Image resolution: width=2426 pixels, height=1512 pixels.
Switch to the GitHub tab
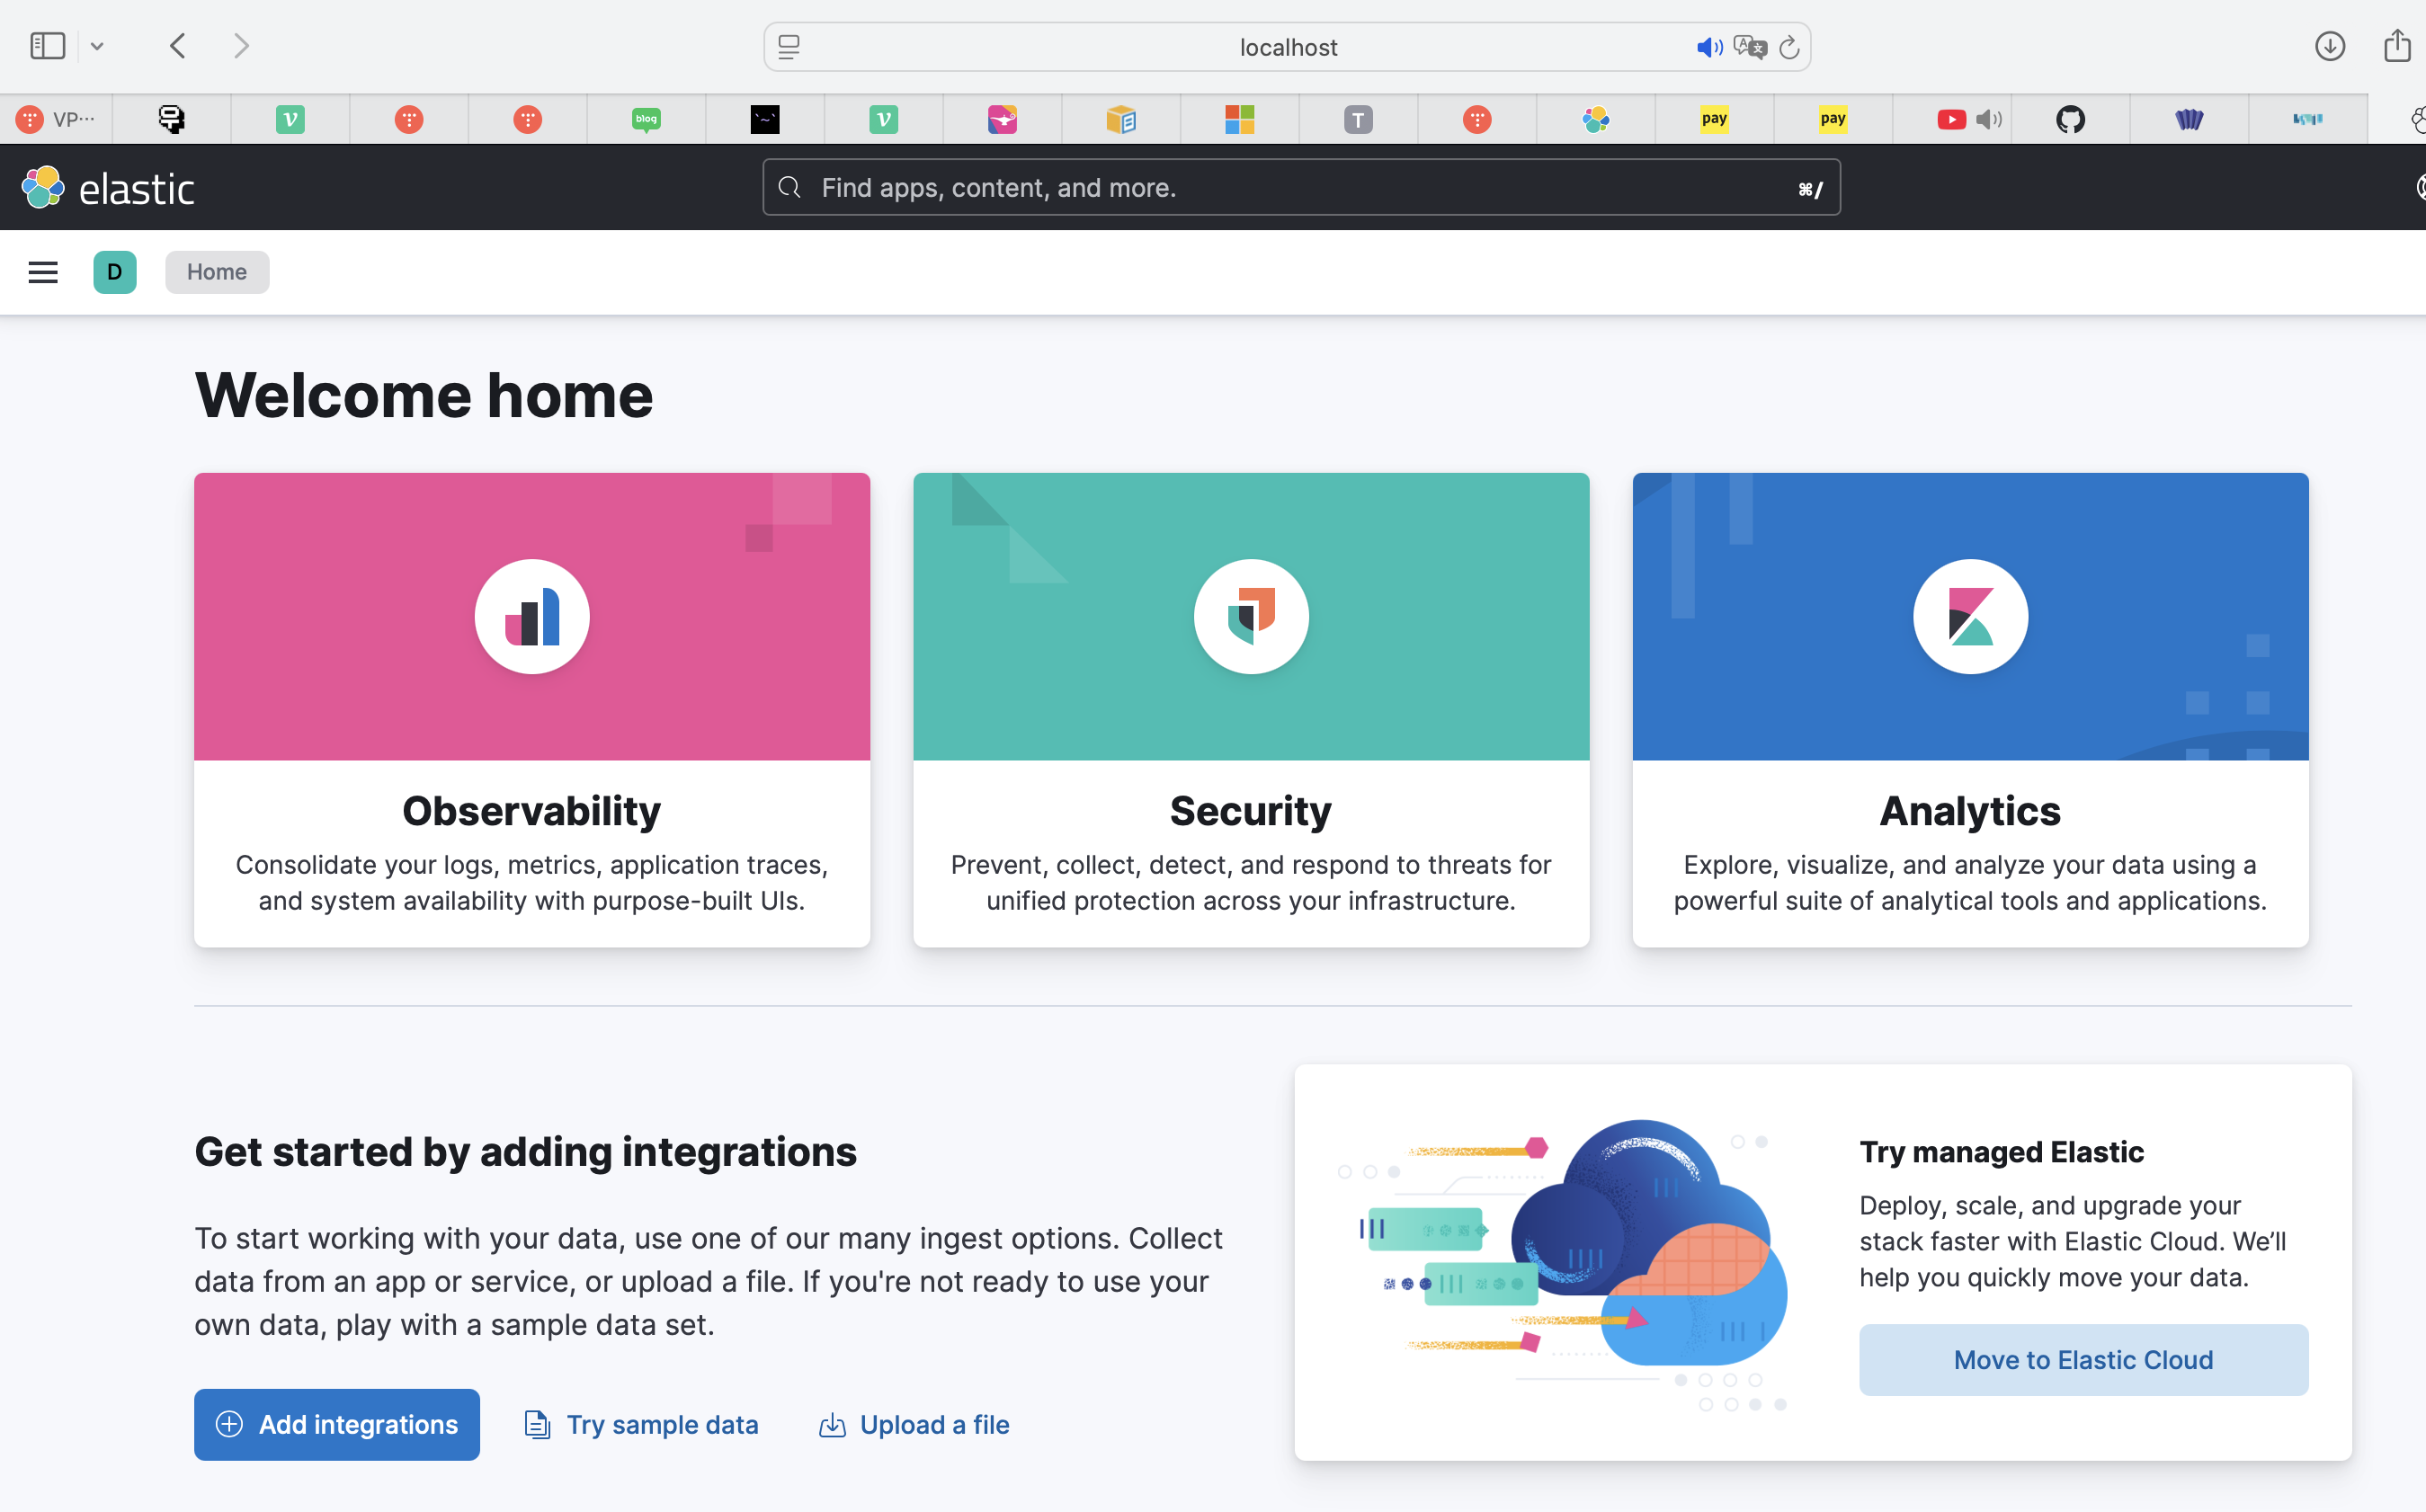pos(2070,120)
